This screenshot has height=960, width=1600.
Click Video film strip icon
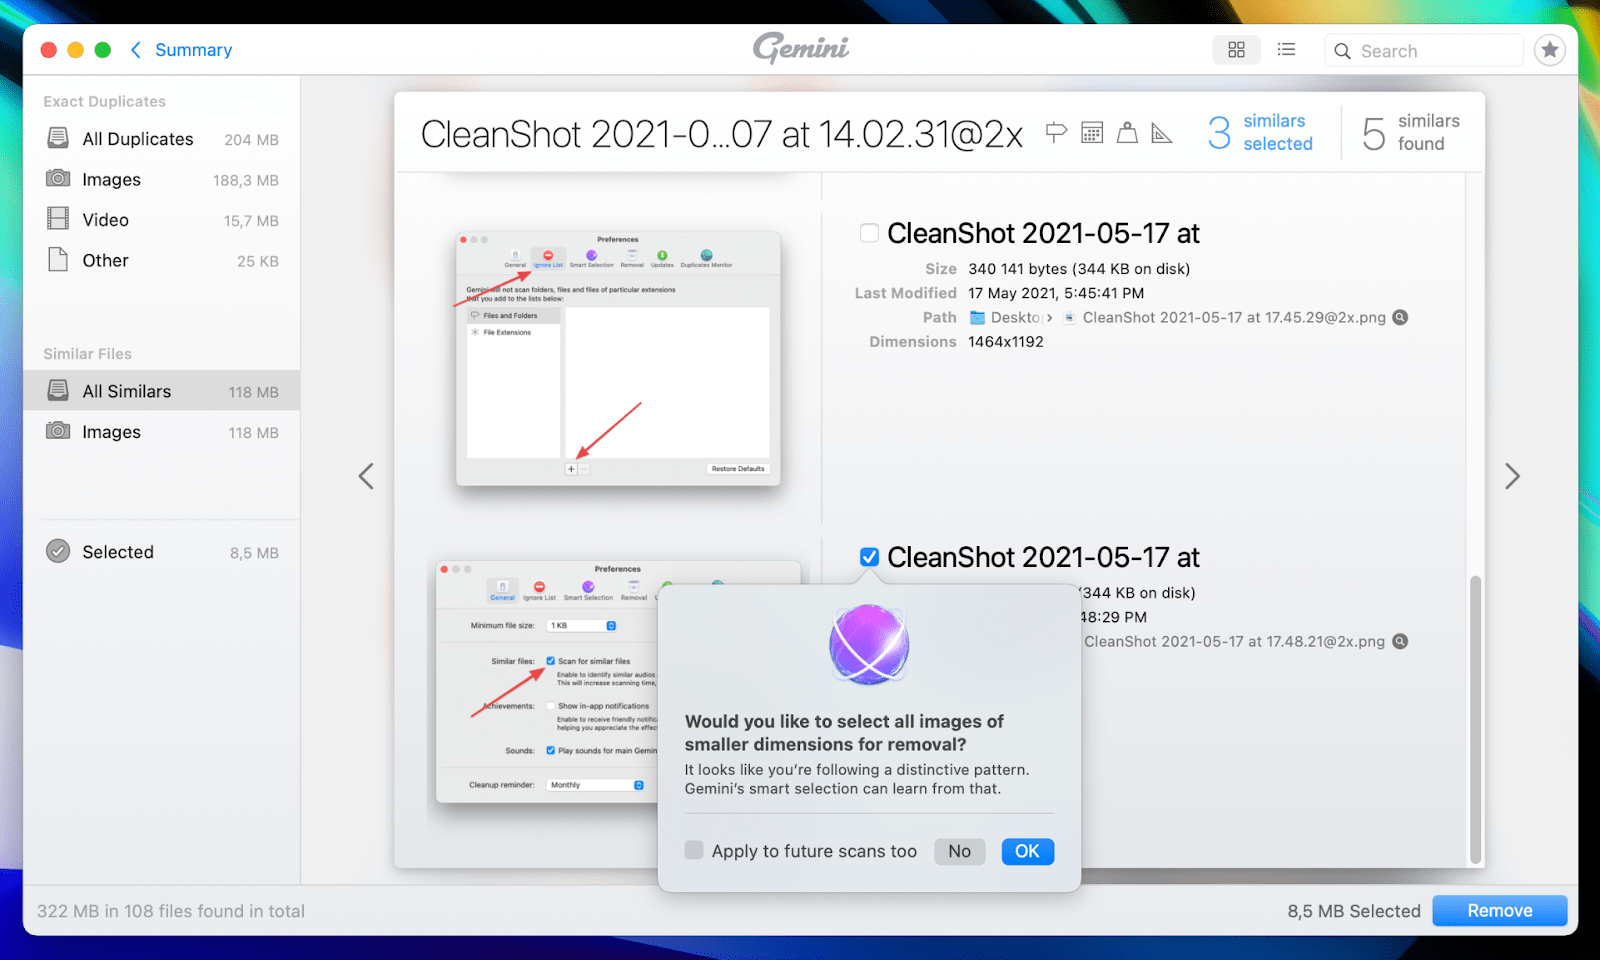click(x=59, y=219)
